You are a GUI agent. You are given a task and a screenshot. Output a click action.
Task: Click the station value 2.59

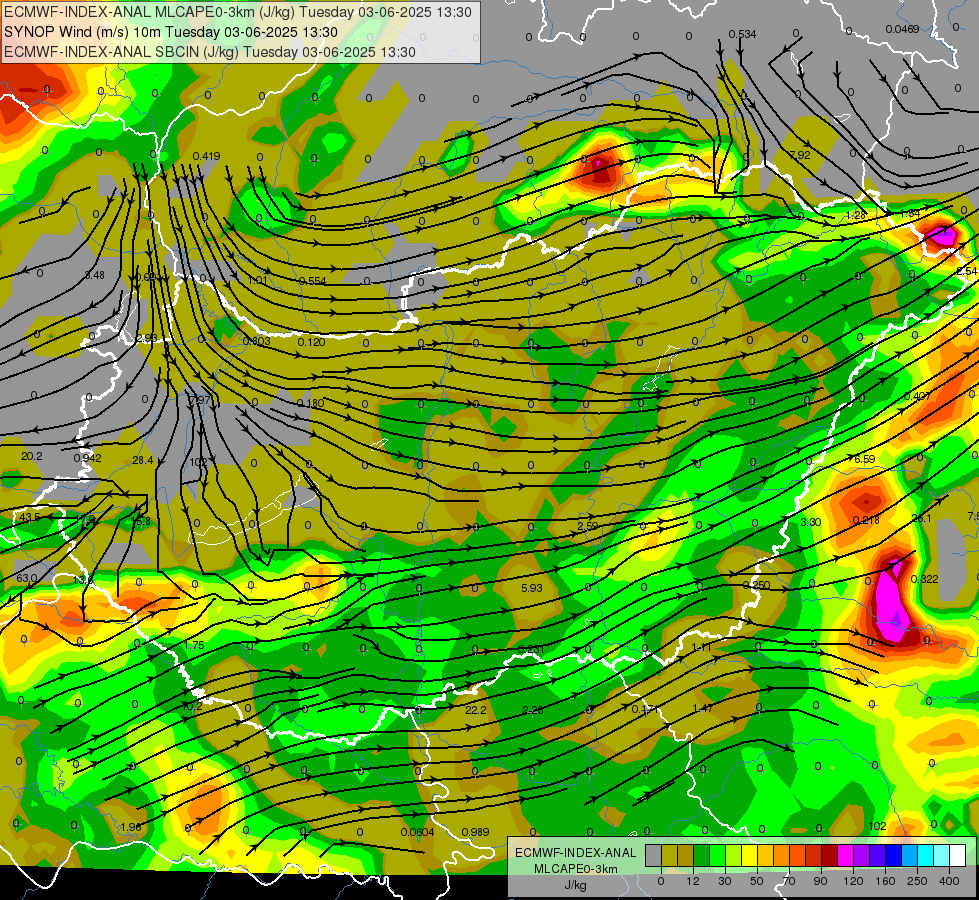(x=588, y=526)
